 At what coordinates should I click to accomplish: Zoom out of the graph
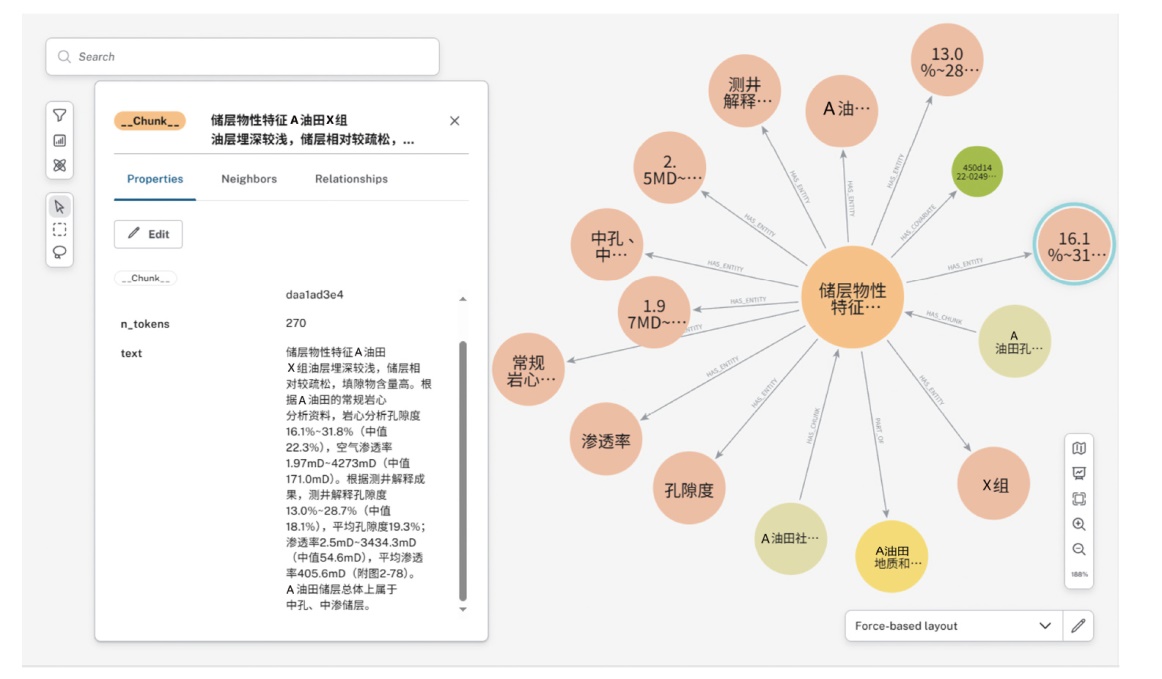point(1079,549)
